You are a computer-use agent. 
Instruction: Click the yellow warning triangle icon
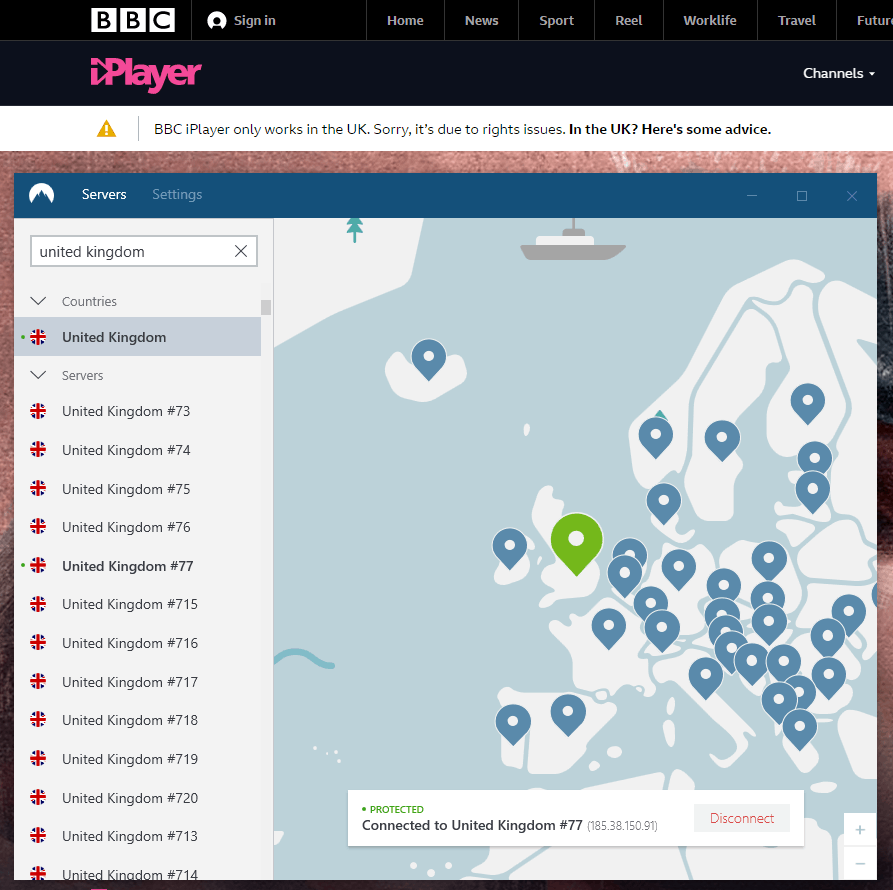point(106,129)
